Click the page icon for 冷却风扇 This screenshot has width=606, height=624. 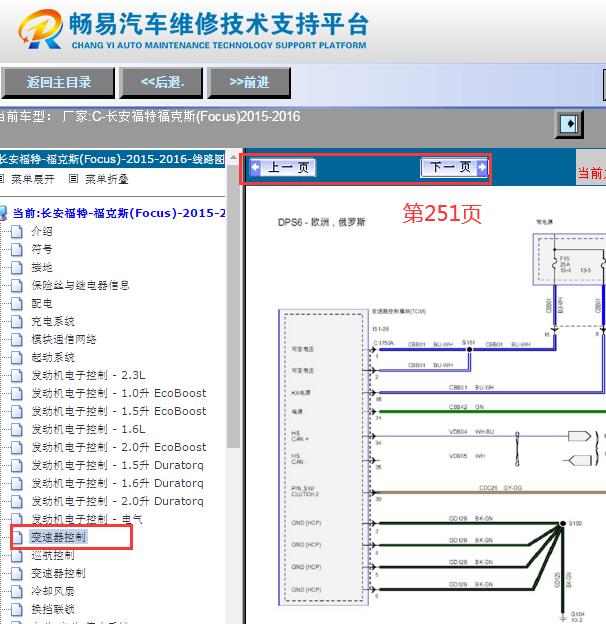[x=17, y=591]
